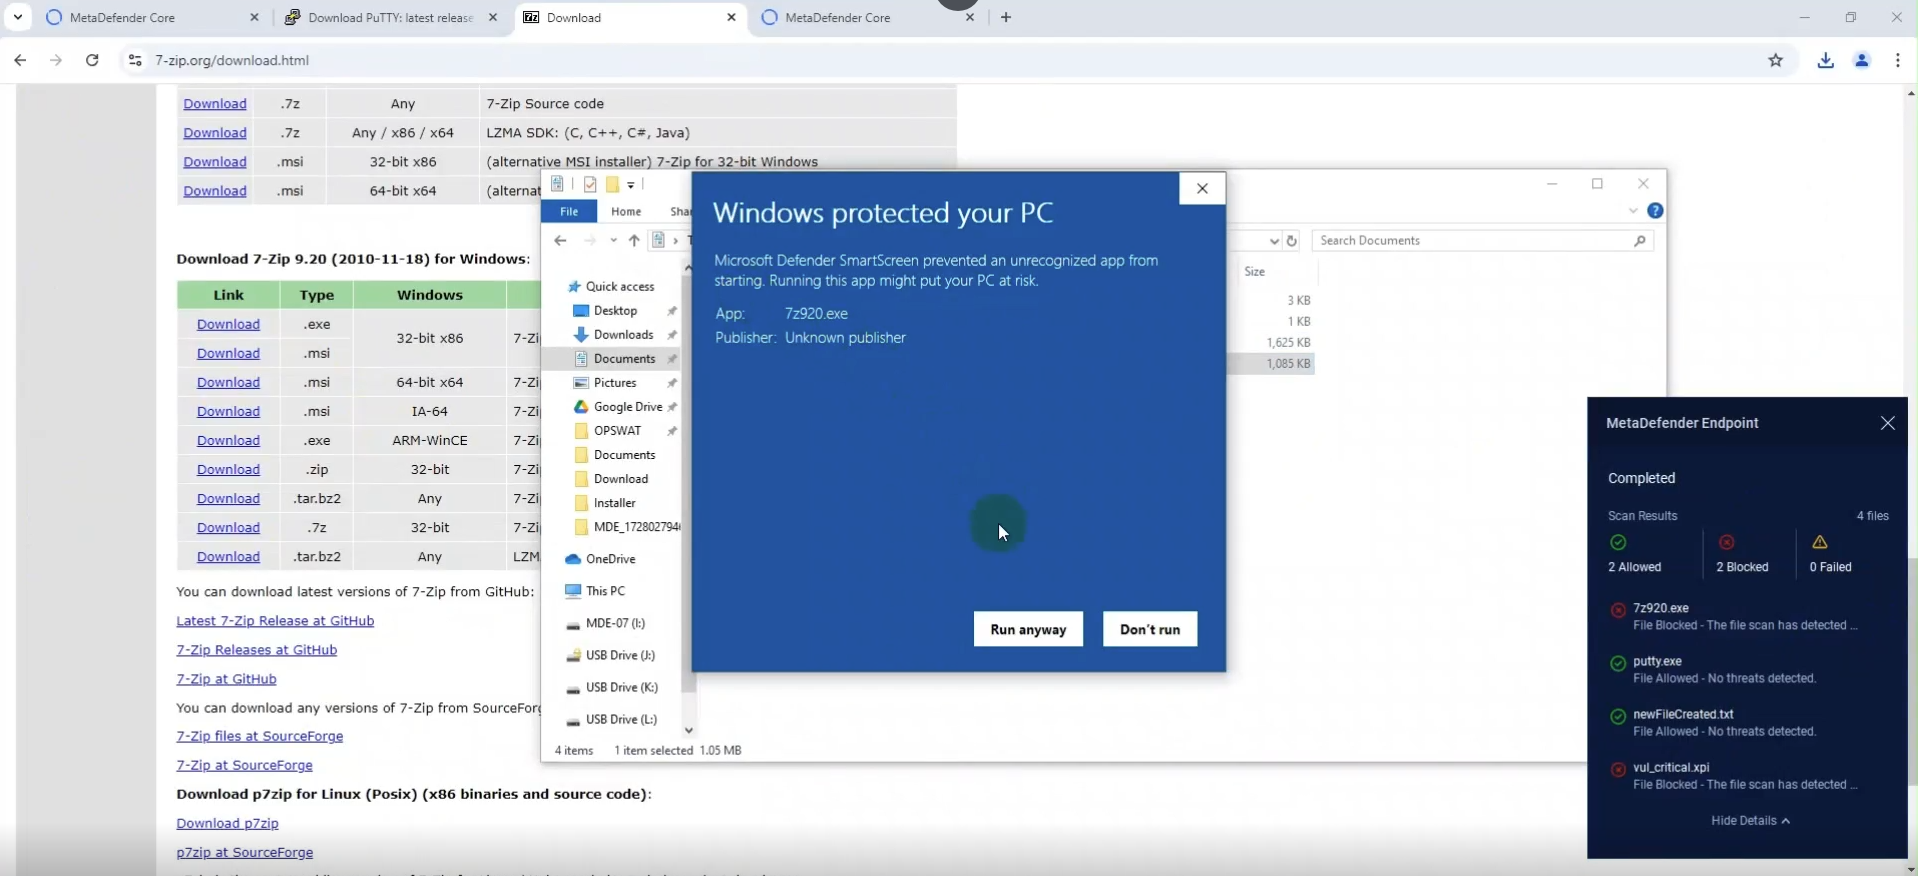Open Chrome three-dot menu
Viewport: 1918px width, 876px height.
tap(1898, 60)
